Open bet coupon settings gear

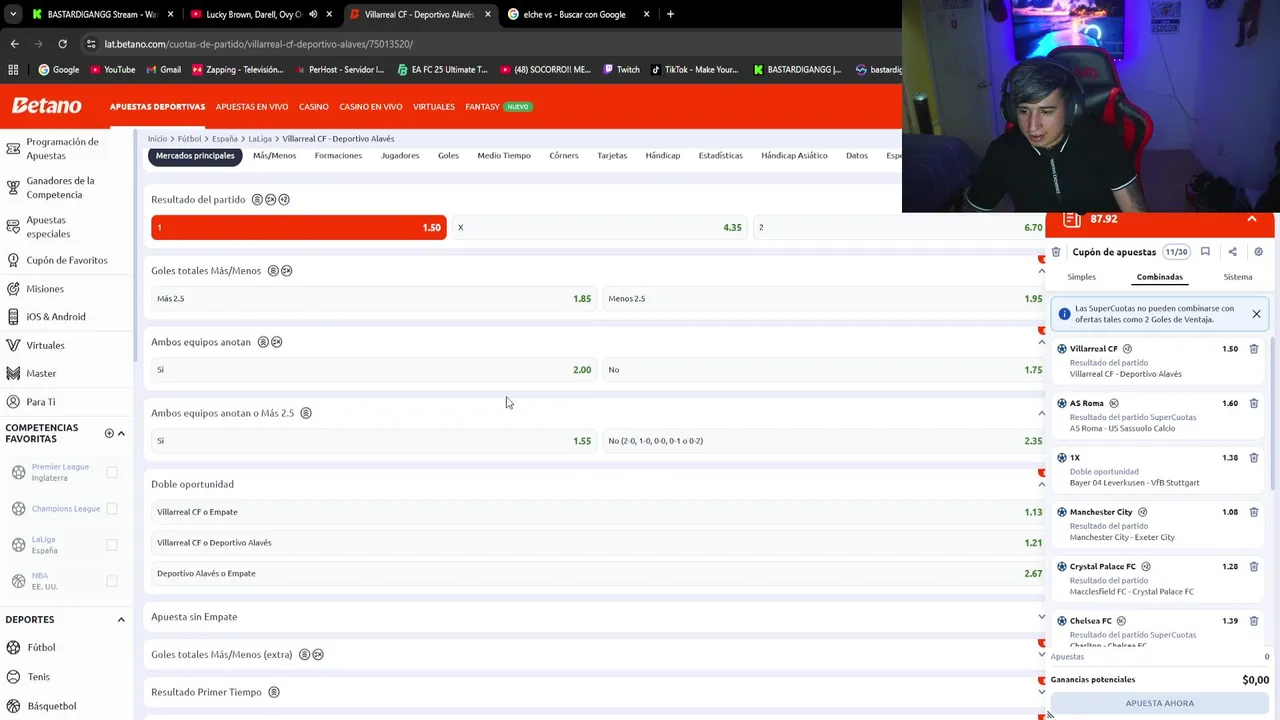point(1259,252)
